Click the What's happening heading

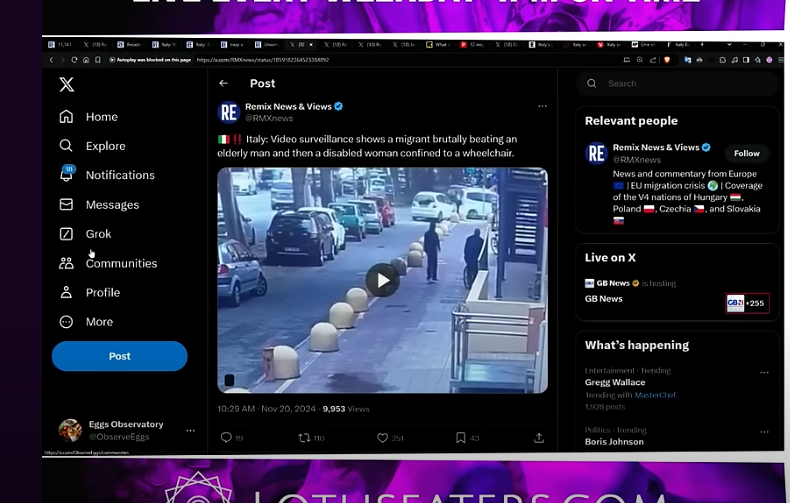point(637,345)
